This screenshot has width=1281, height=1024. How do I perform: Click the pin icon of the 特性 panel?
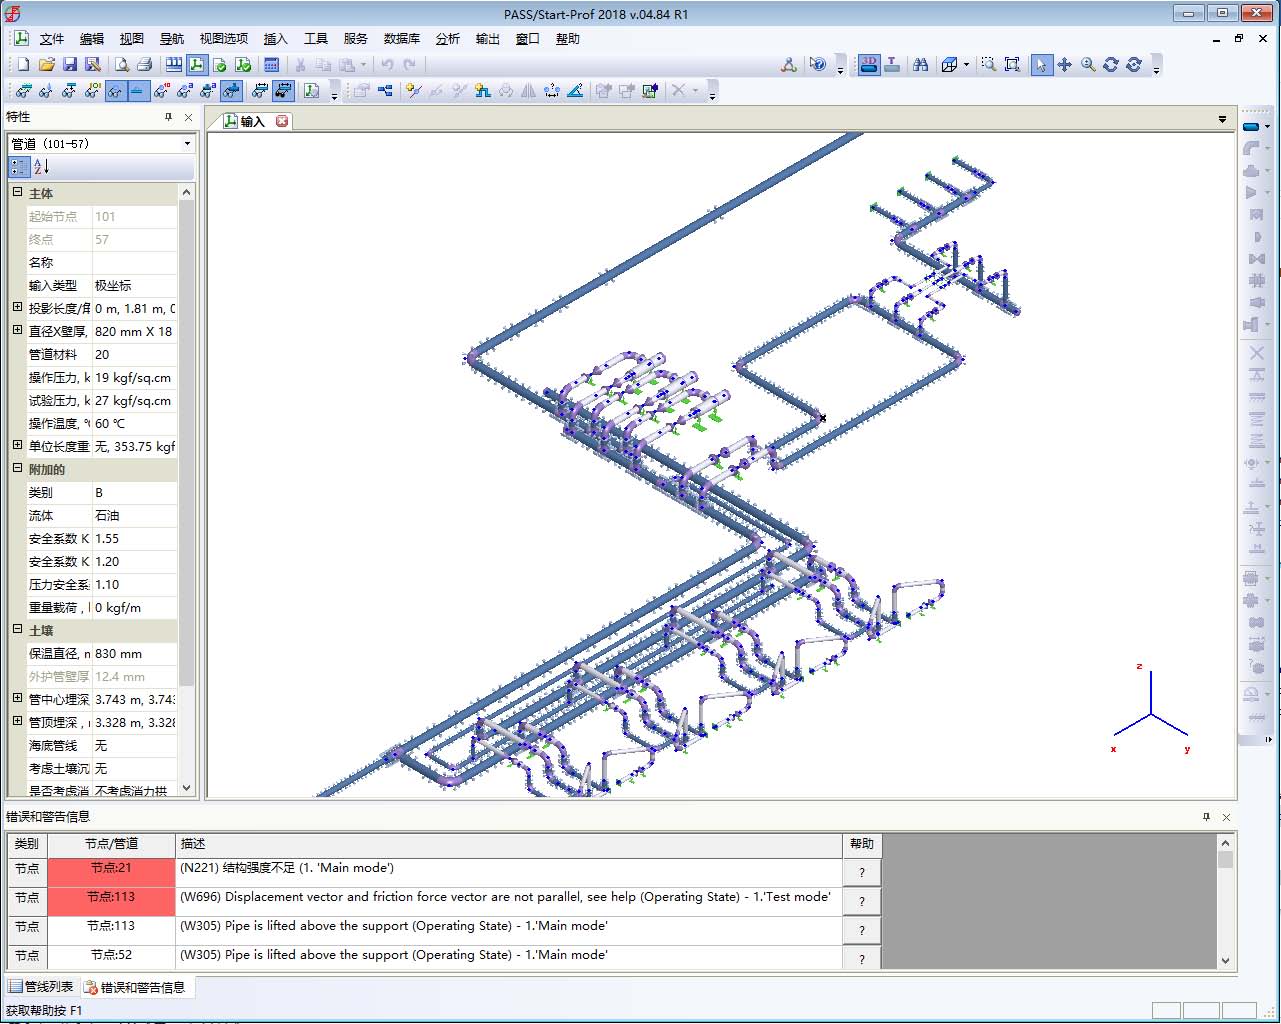tap(168, 117)
